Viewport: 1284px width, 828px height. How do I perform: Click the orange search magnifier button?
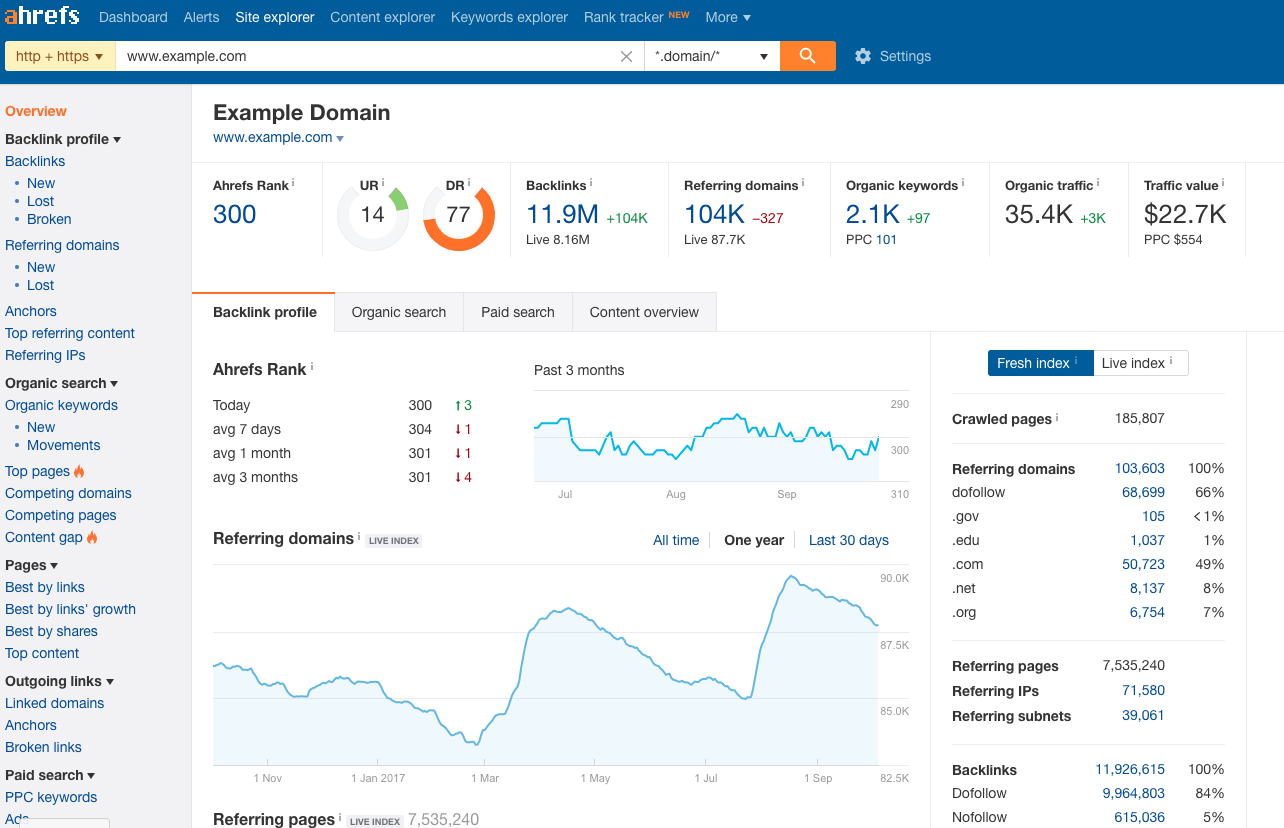coord(808,56)
